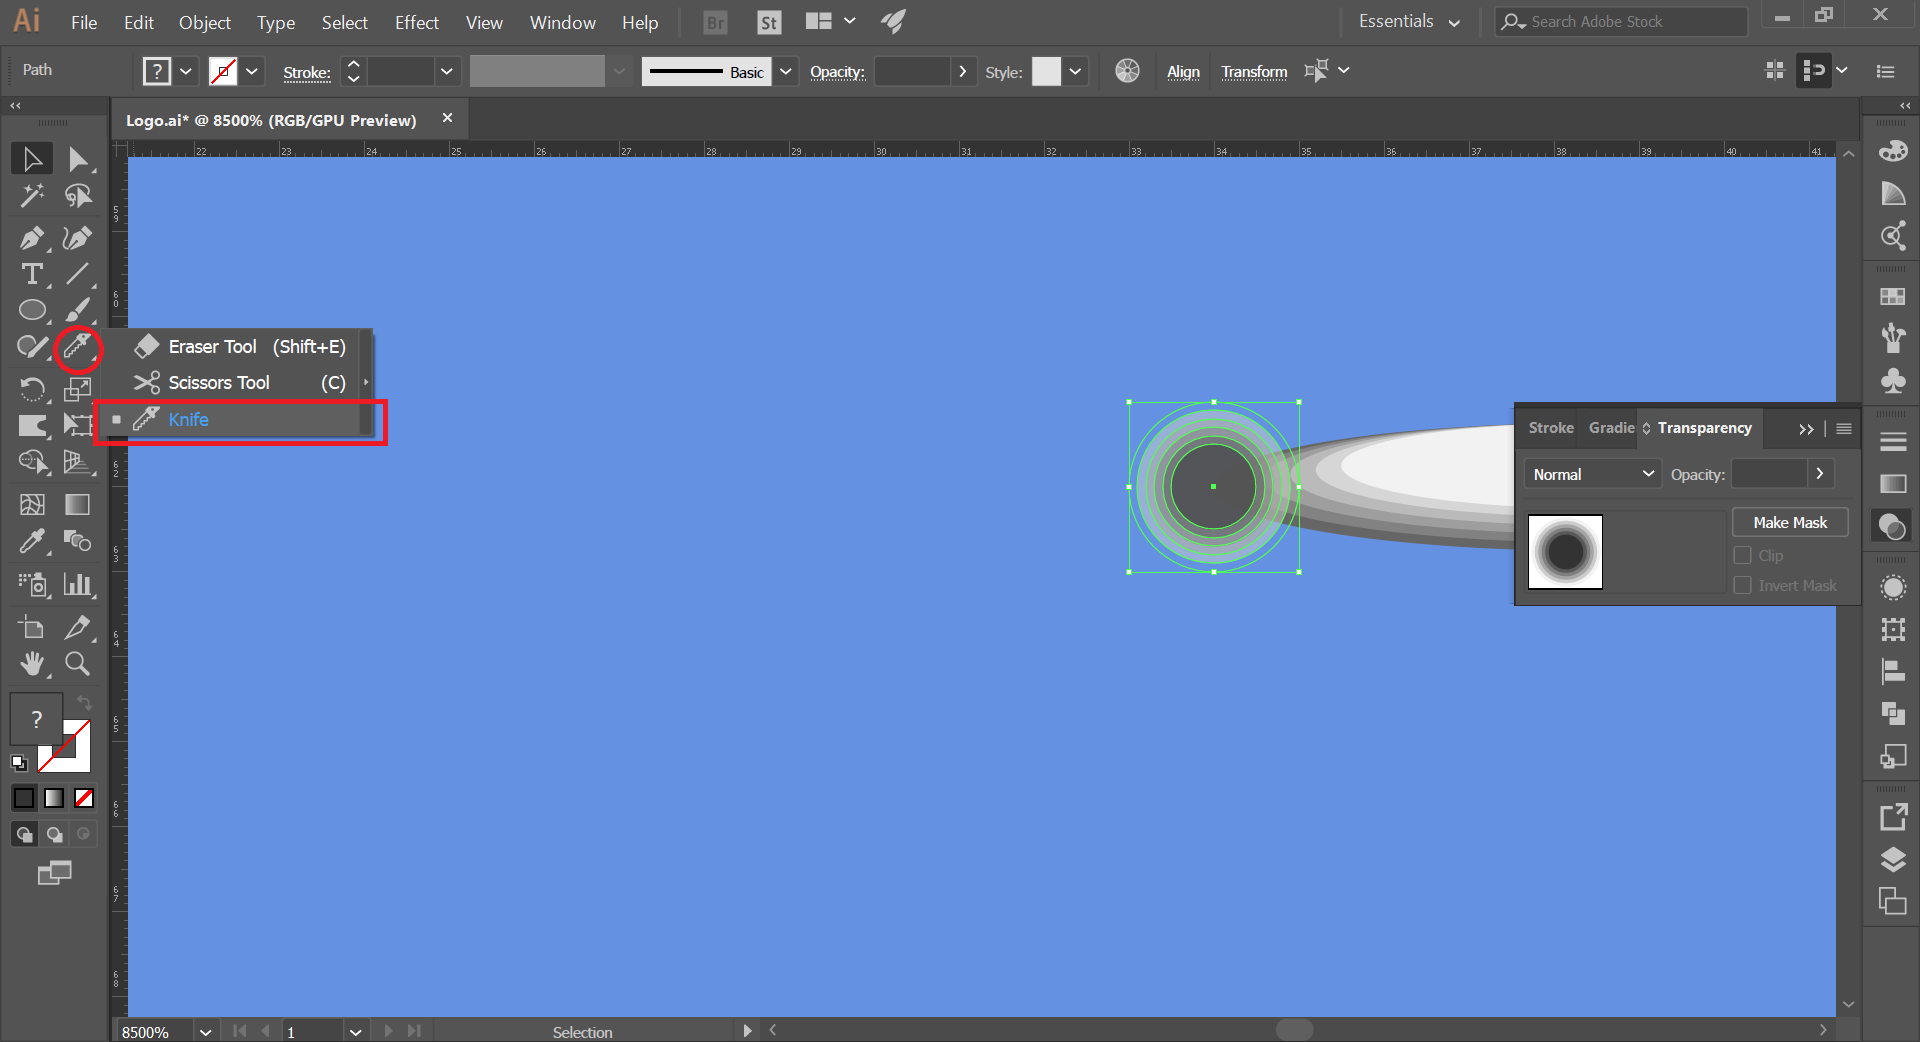Activate Draw Normal mode
1920x1042 pixels.
[x=24, y=834]
